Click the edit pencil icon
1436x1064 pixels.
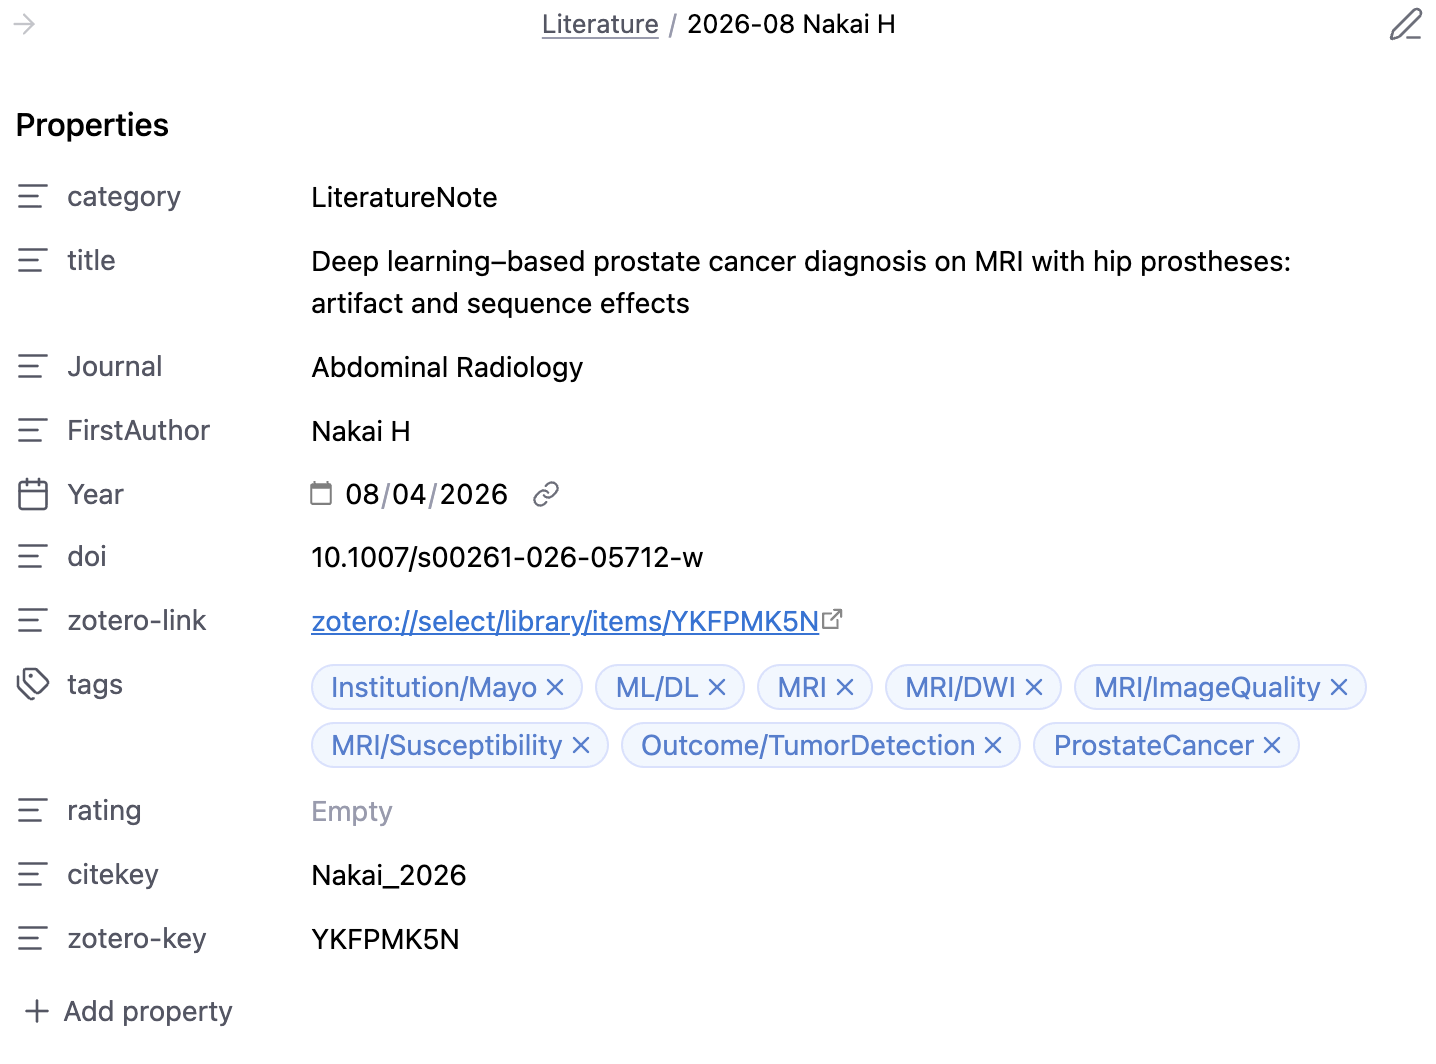tap(1406, 24)
